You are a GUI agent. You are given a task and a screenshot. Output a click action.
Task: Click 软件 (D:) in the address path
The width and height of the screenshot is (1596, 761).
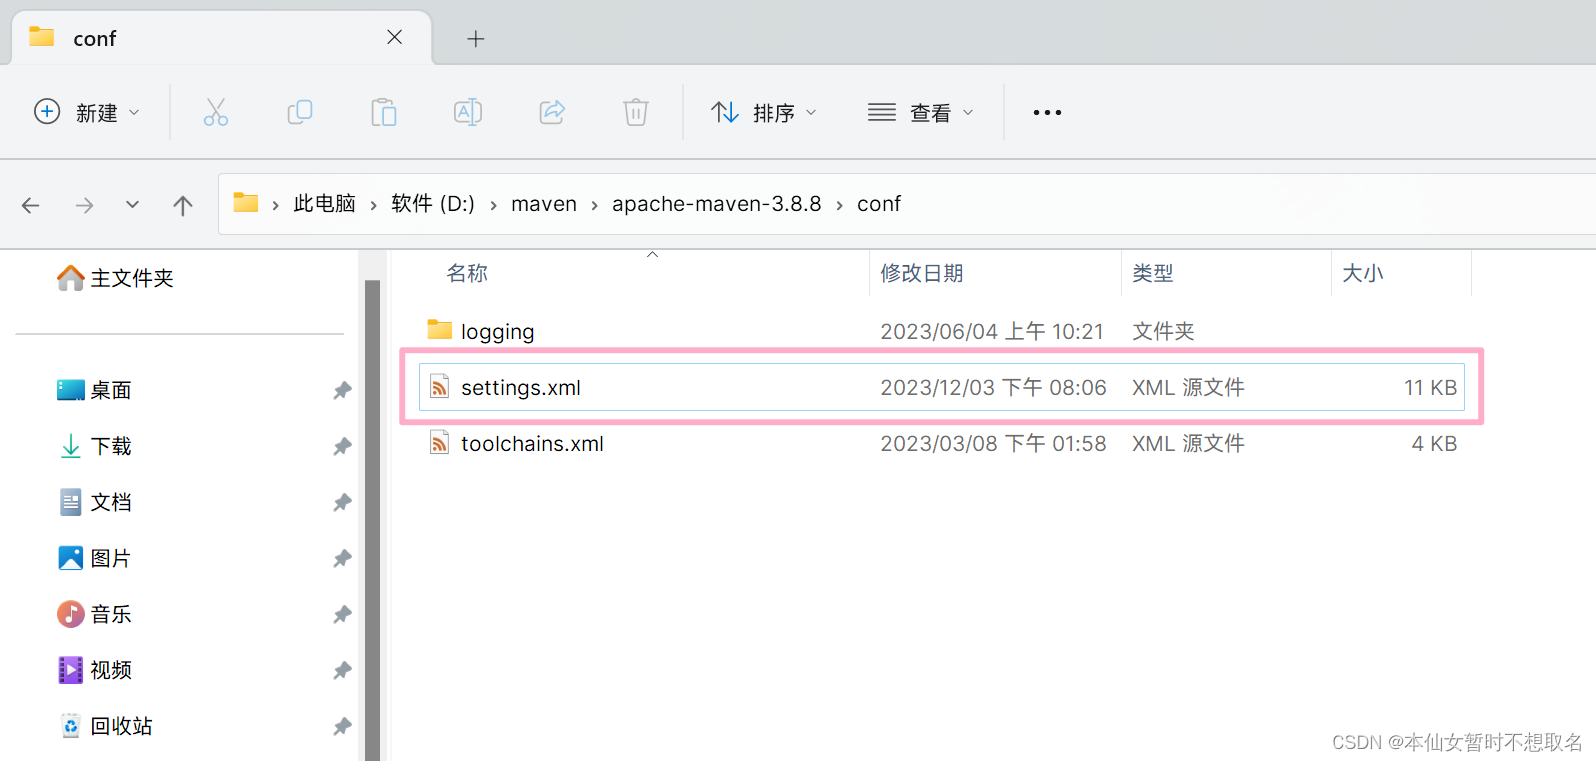[433, 204]
